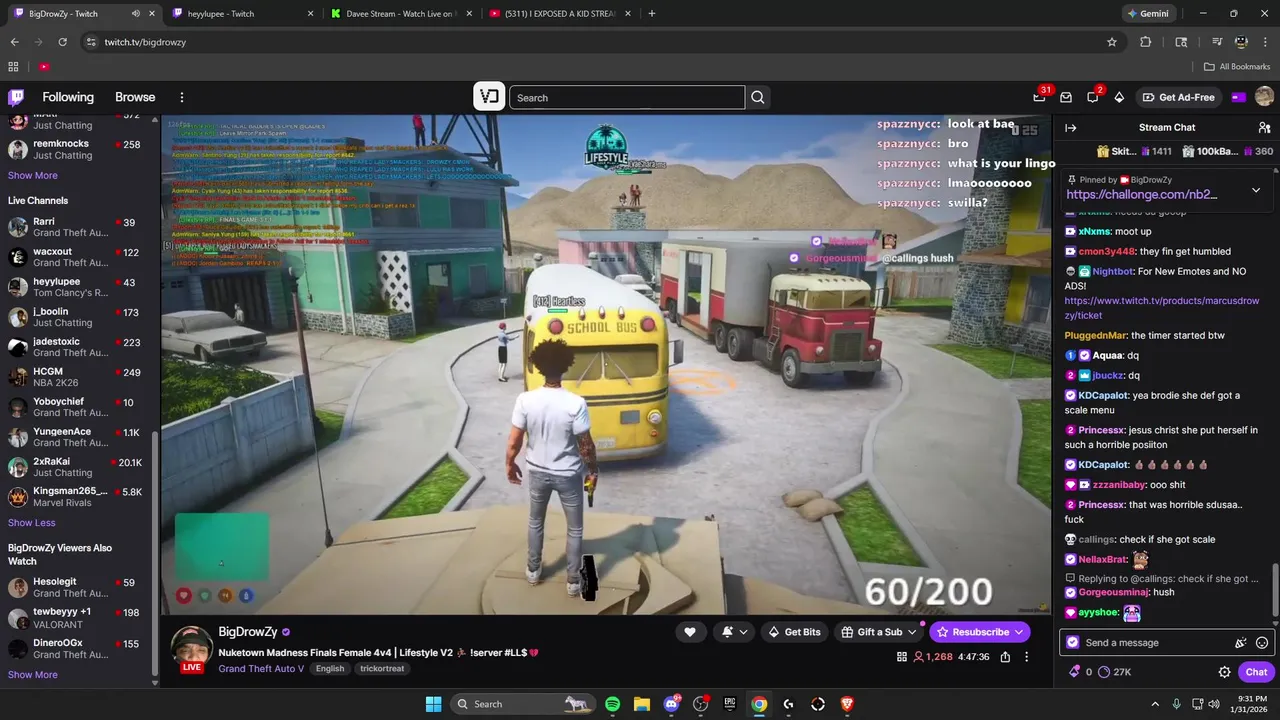Click the purple Turbo badge icon
This screenshot has width=1280, height=720.
(x=1238, y=97)
